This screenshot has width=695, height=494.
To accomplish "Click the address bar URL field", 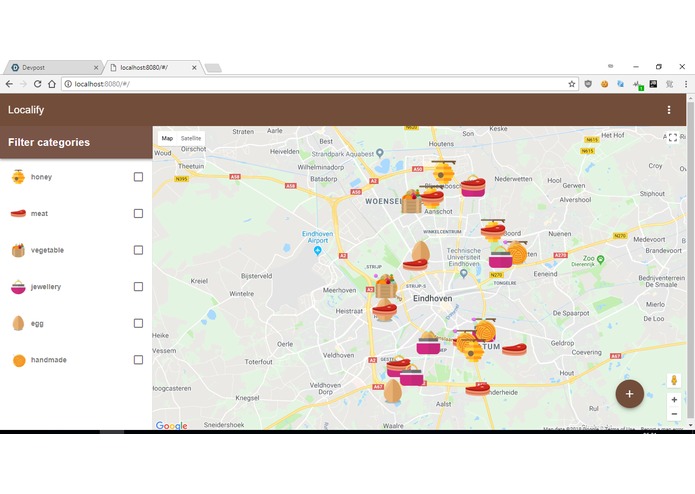I will pos(319,84).
